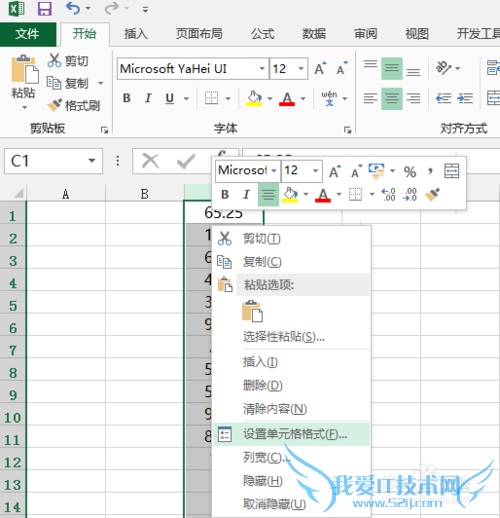Choose 复制(C) from context menu
Screen dimensions: 500x518
click(x=292, y=262)
